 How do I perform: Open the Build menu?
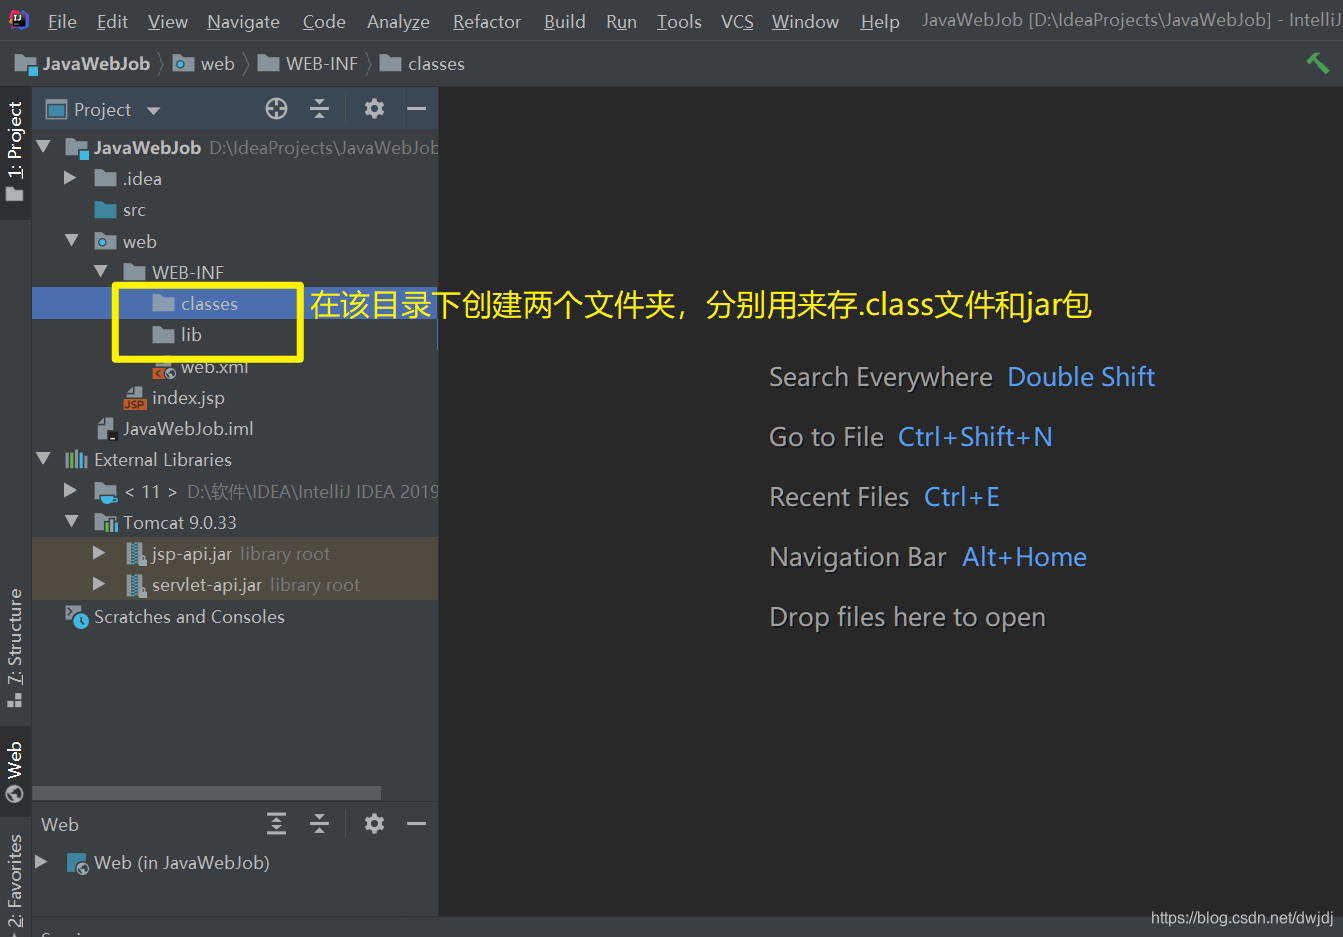point(565,21)
